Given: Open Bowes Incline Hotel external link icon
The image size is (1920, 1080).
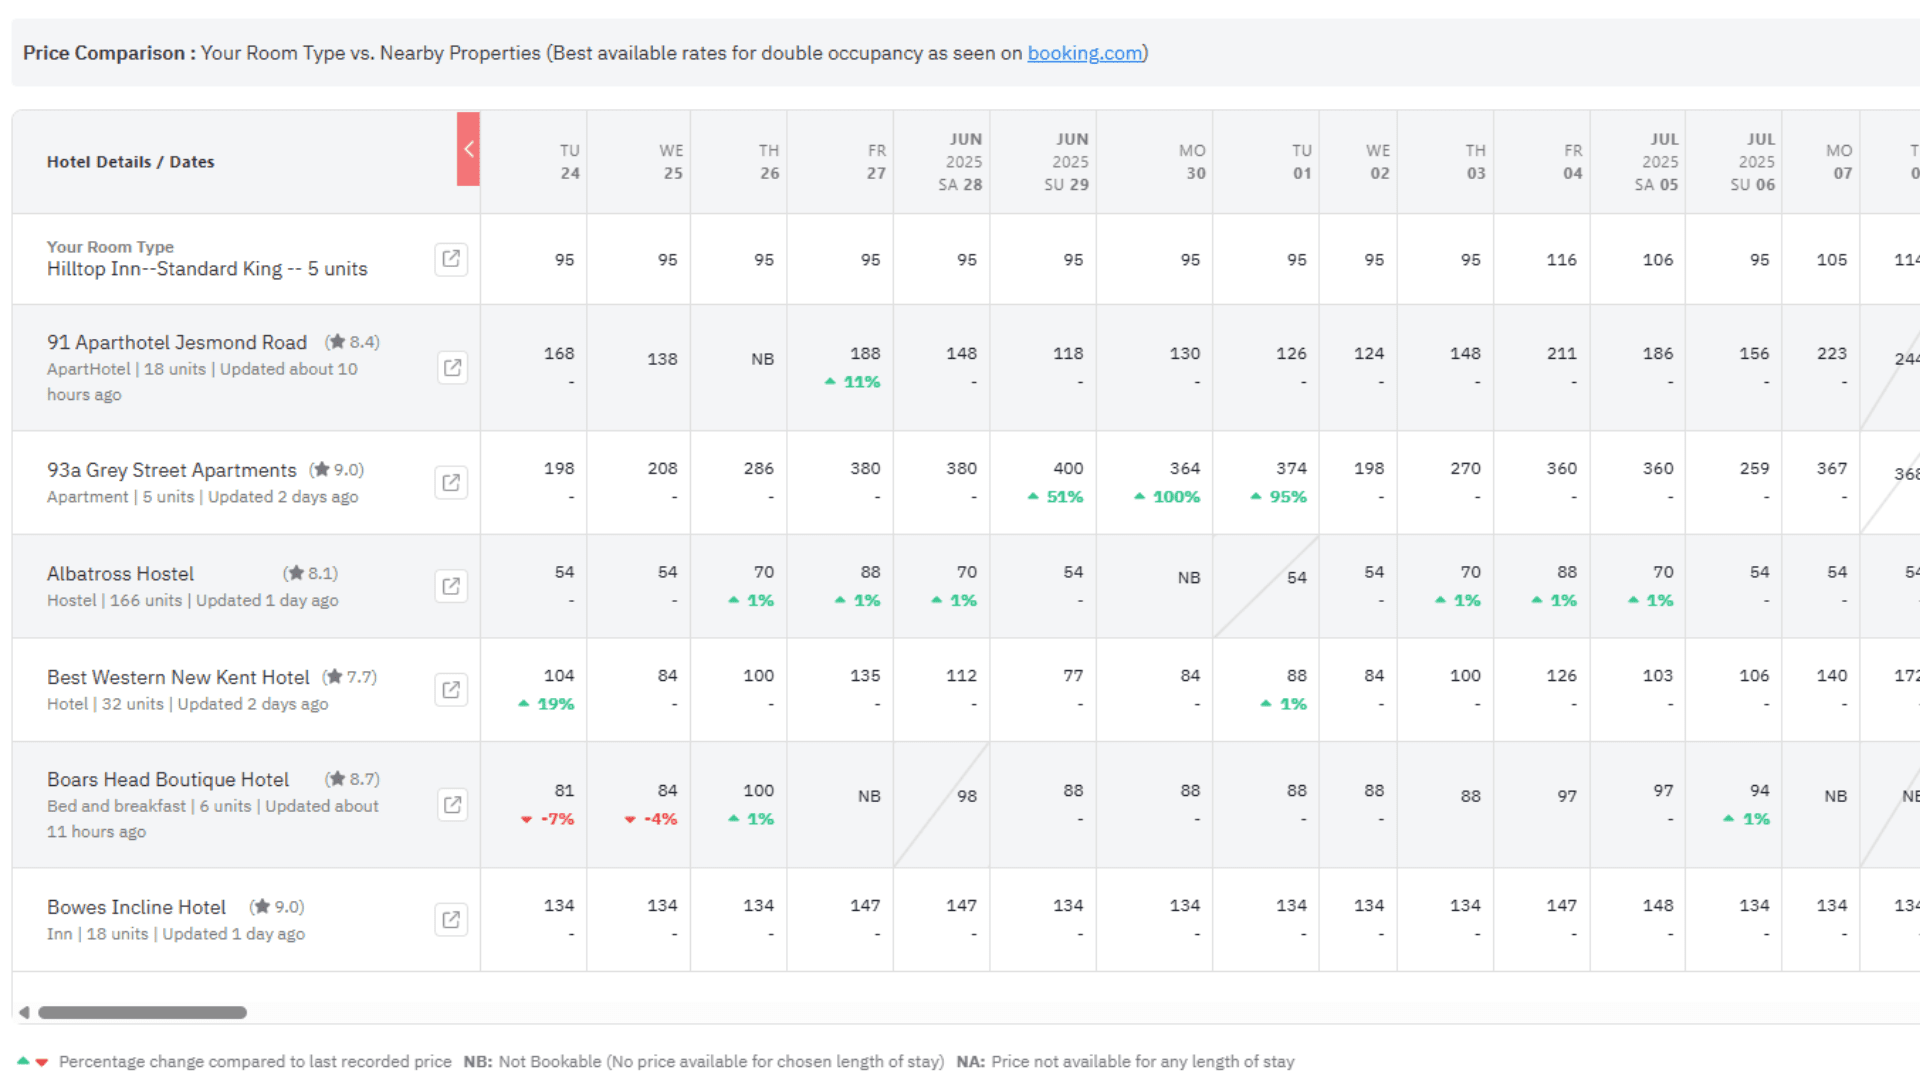Looking at the screenshot, I should coord(451,920).
